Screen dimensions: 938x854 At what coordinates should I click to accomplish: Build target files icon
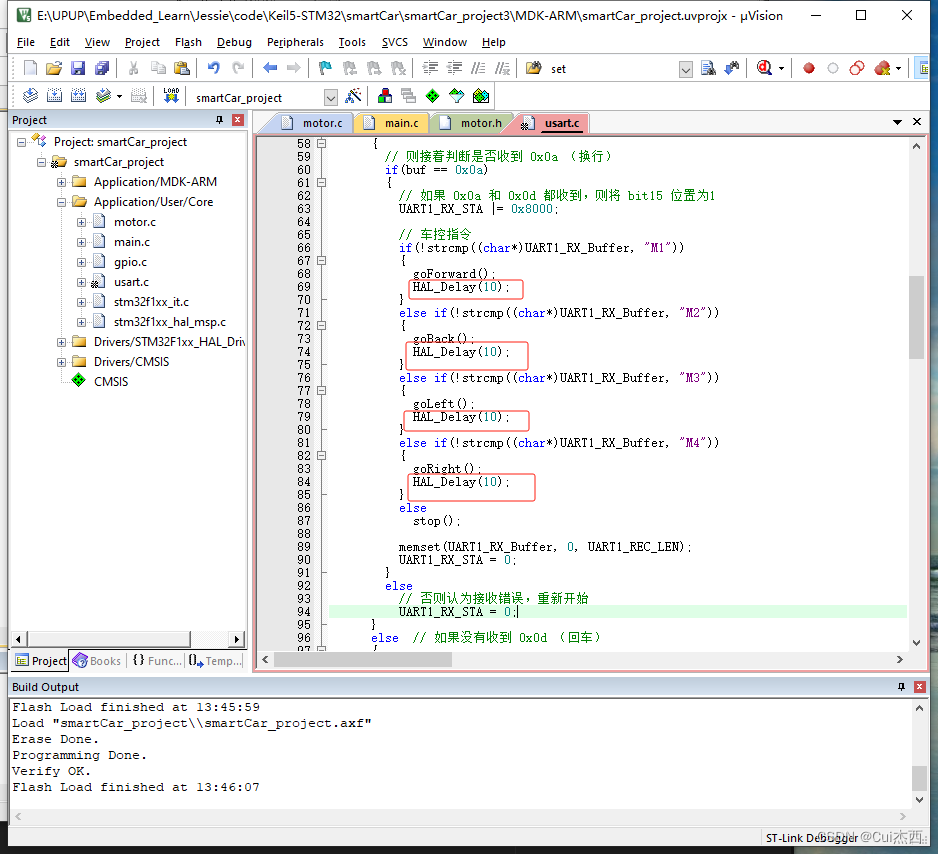tap(54, 96)
